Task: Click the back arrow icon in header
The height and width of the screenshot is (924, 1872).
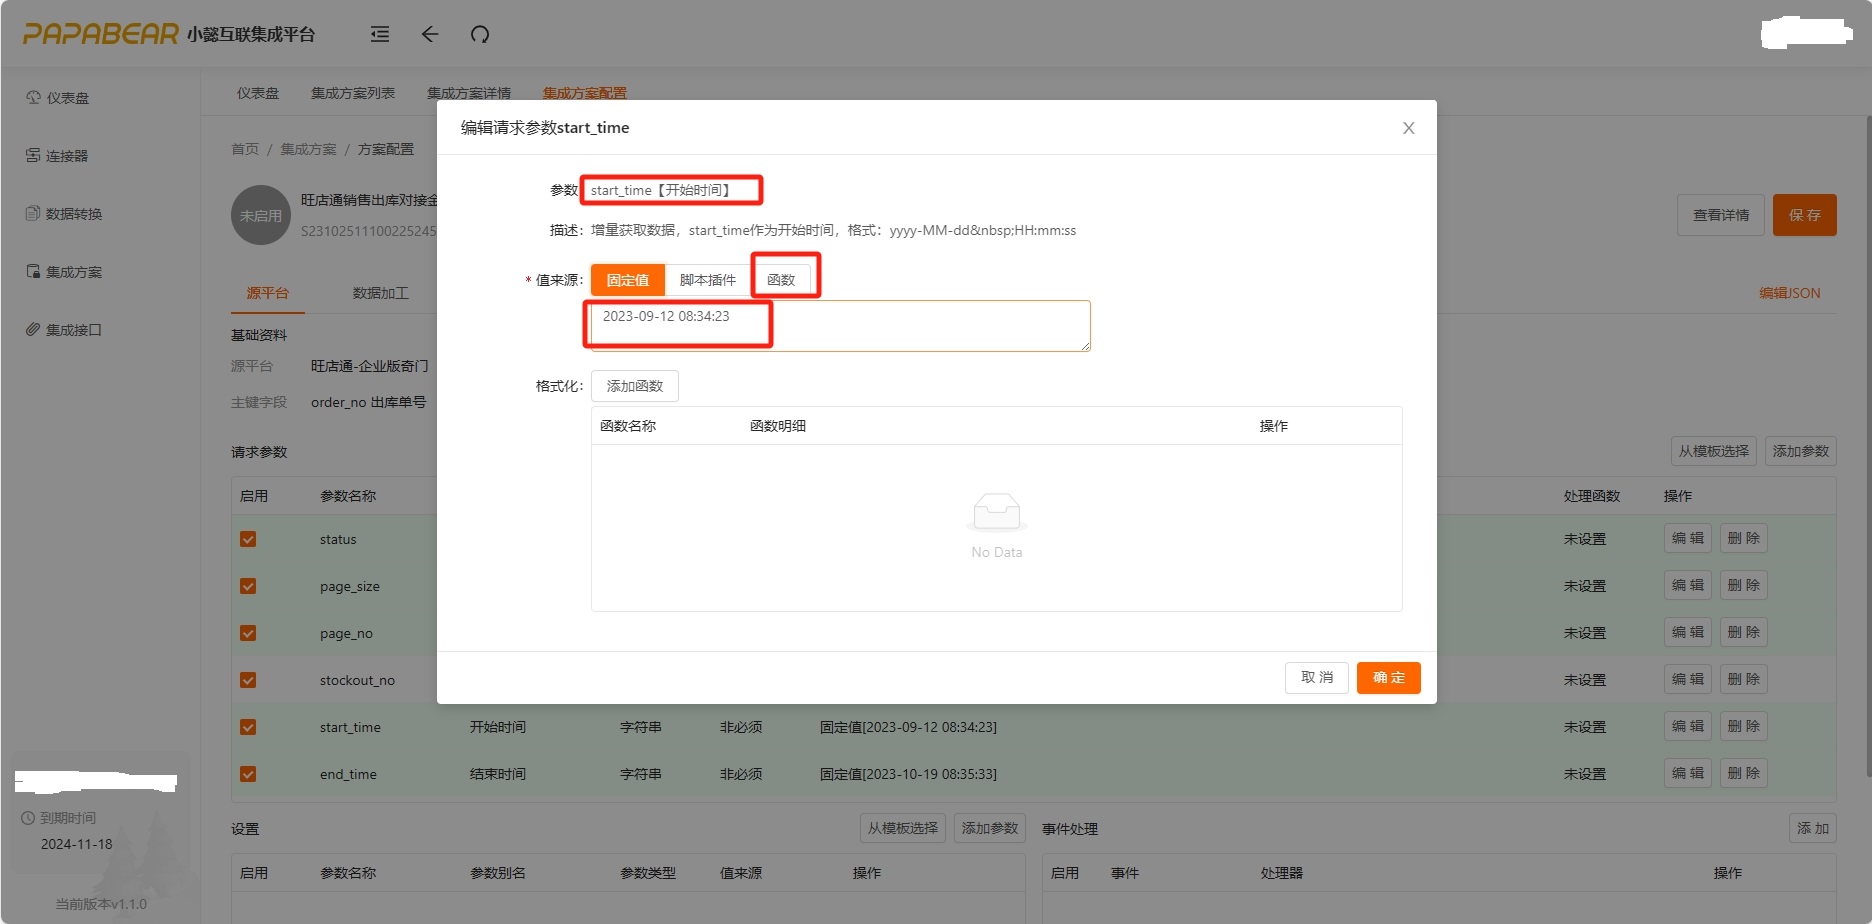Action: [430, 35]
